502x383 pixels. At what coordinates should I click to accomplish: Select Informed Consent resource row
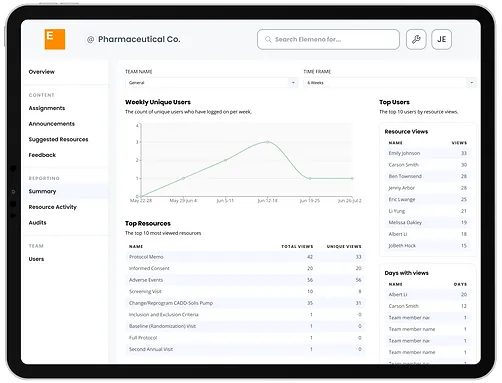point(245,268)
